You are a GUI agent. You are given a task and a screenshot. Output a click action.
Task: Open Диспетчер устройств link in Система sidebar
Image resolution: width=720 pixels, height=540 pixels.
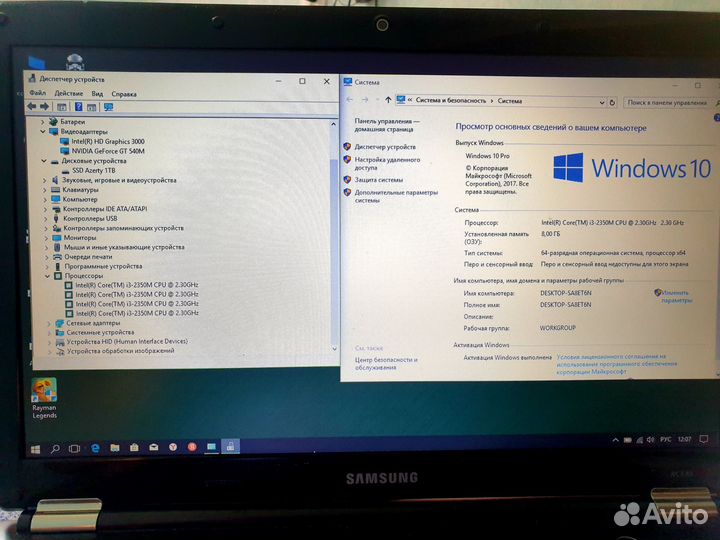pyautogui.click(x=385, y=147)
